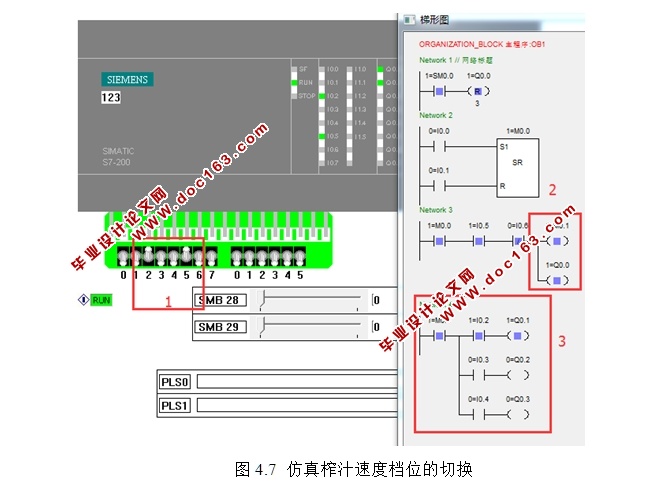Click the Q0.3 coil in the ladder
The height and width of the screenshot is (482, 649).
pos(517,414)
